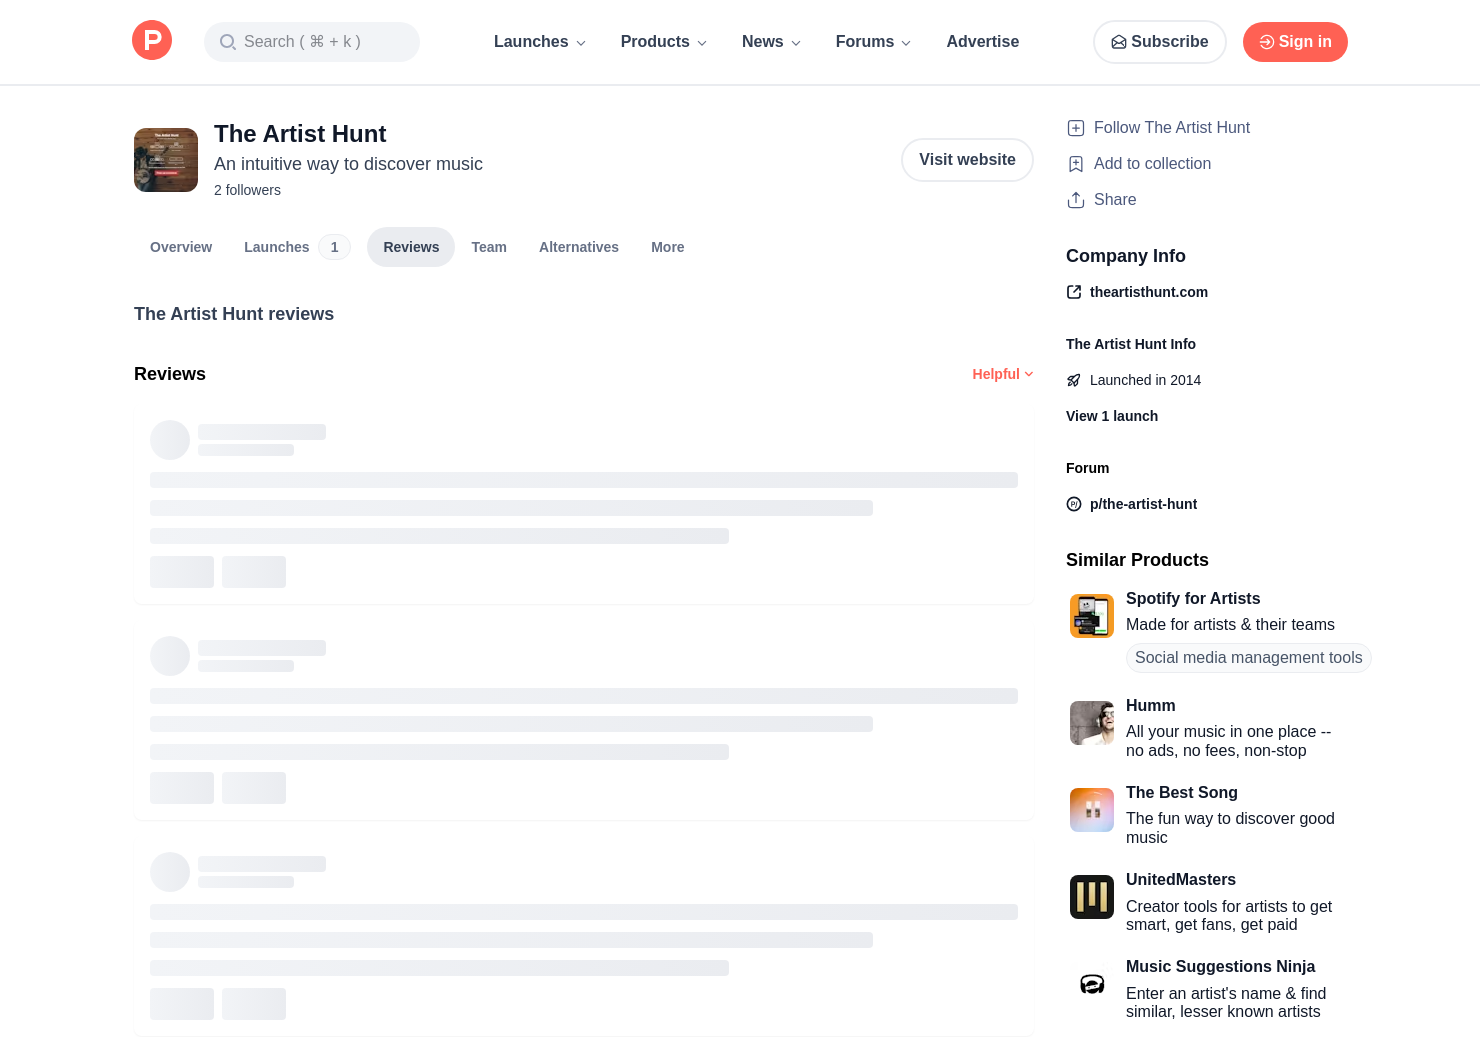Click the Add to collection bookmark icon
The width and height of the screenshot is (1480, 1037).
coord(1076,164)
